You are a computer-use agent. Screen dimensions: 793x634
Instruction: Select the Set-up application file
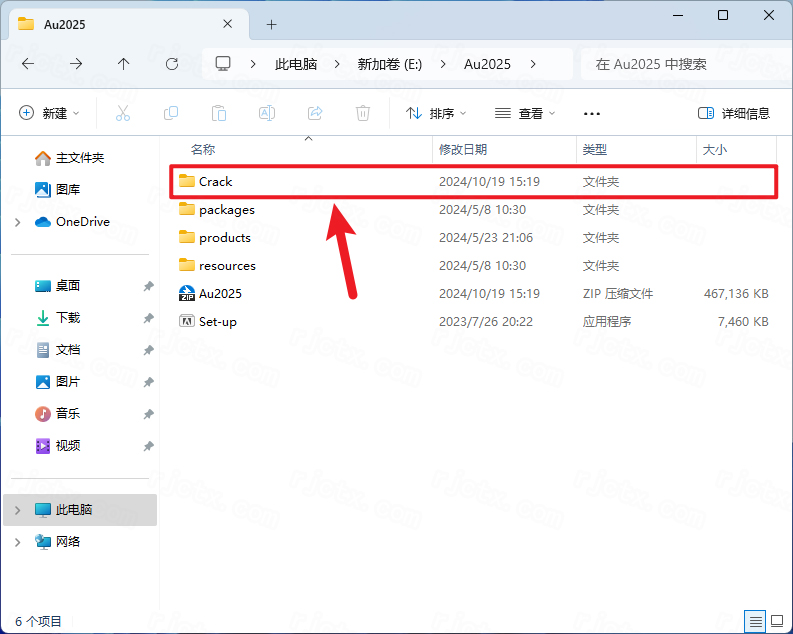[x=217, y=321]
